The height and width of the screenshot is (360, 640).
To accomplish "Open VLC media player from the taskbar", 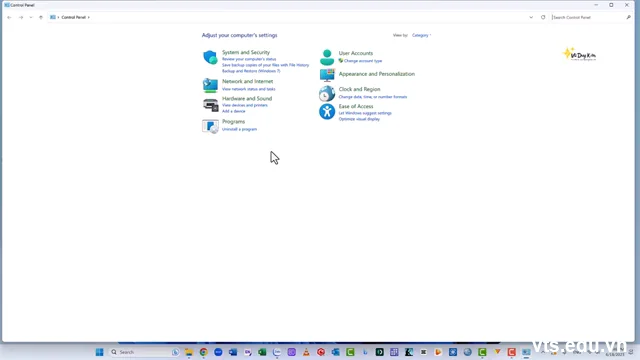I will coord(306,352).
